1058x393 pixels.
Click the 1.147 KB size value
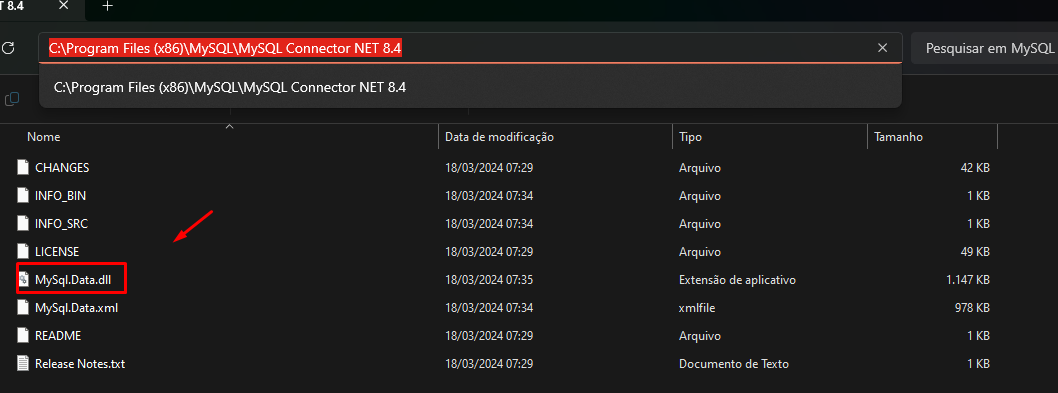(968, 280)
